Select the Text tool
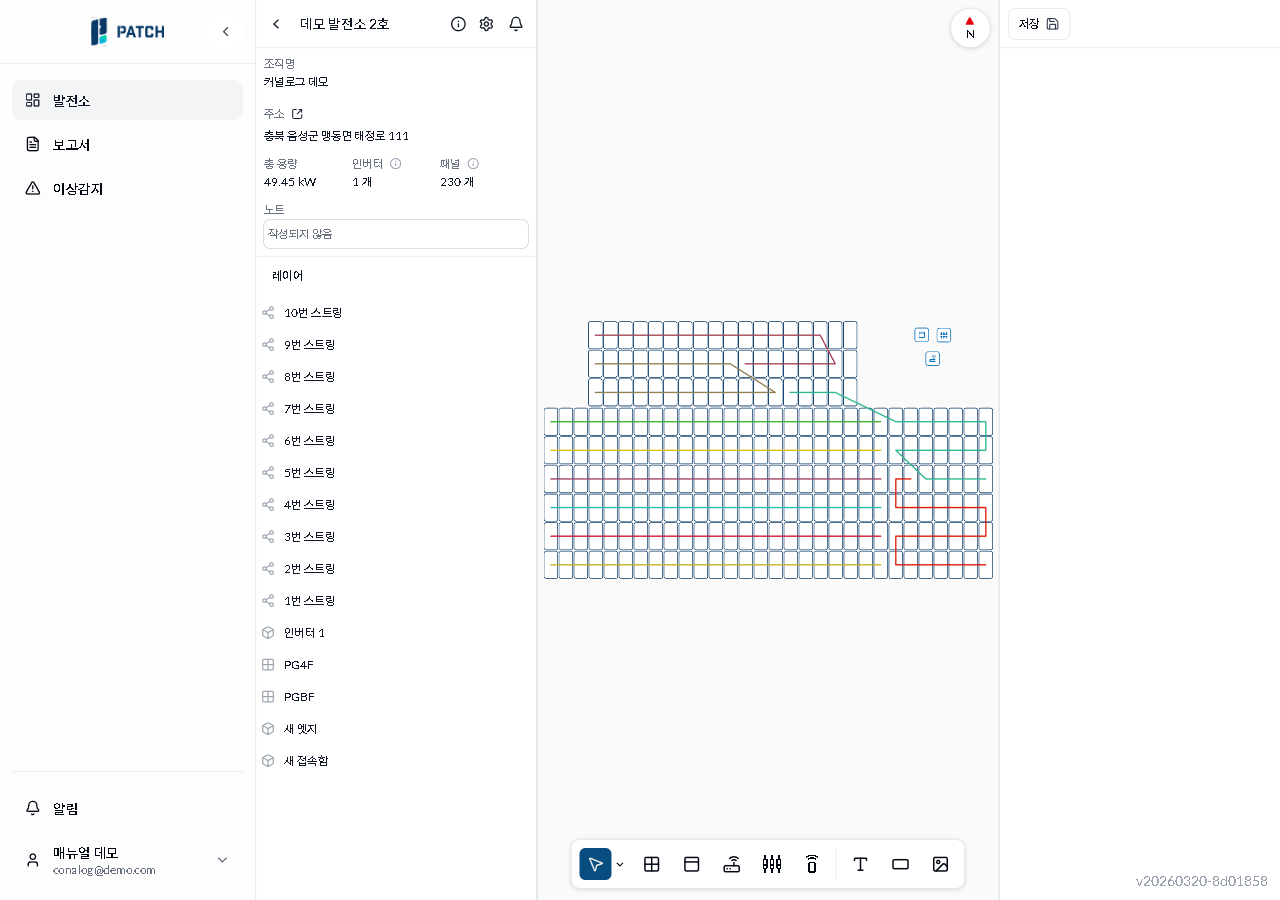Screen dimensions: 1280x900 [860, 864]
